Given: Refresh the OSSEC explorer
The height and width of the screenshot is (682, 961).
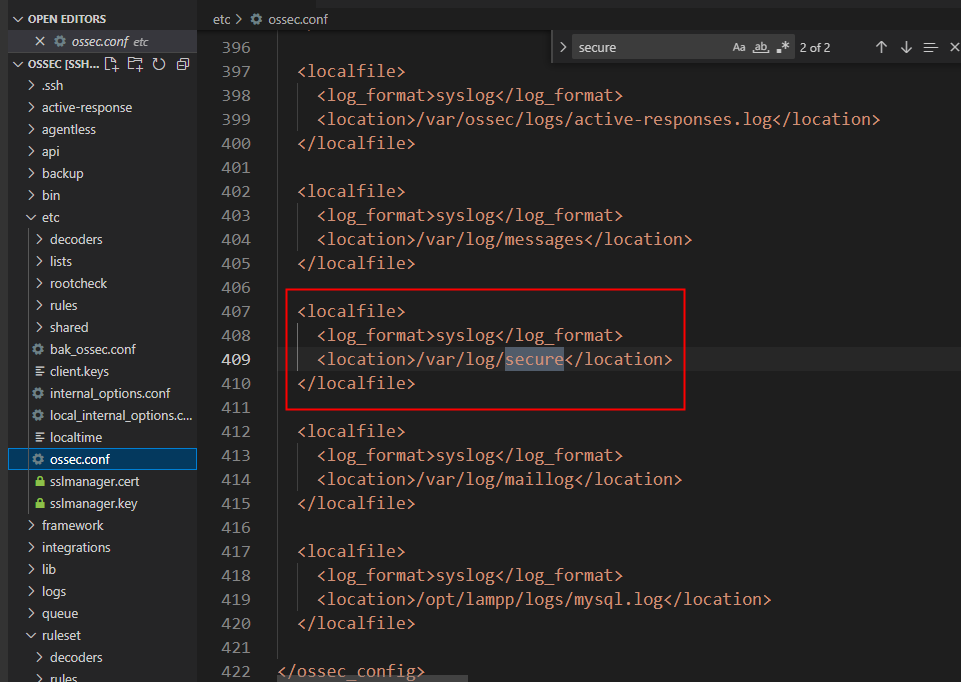Looking at the screenshot, I should (159, 64).
